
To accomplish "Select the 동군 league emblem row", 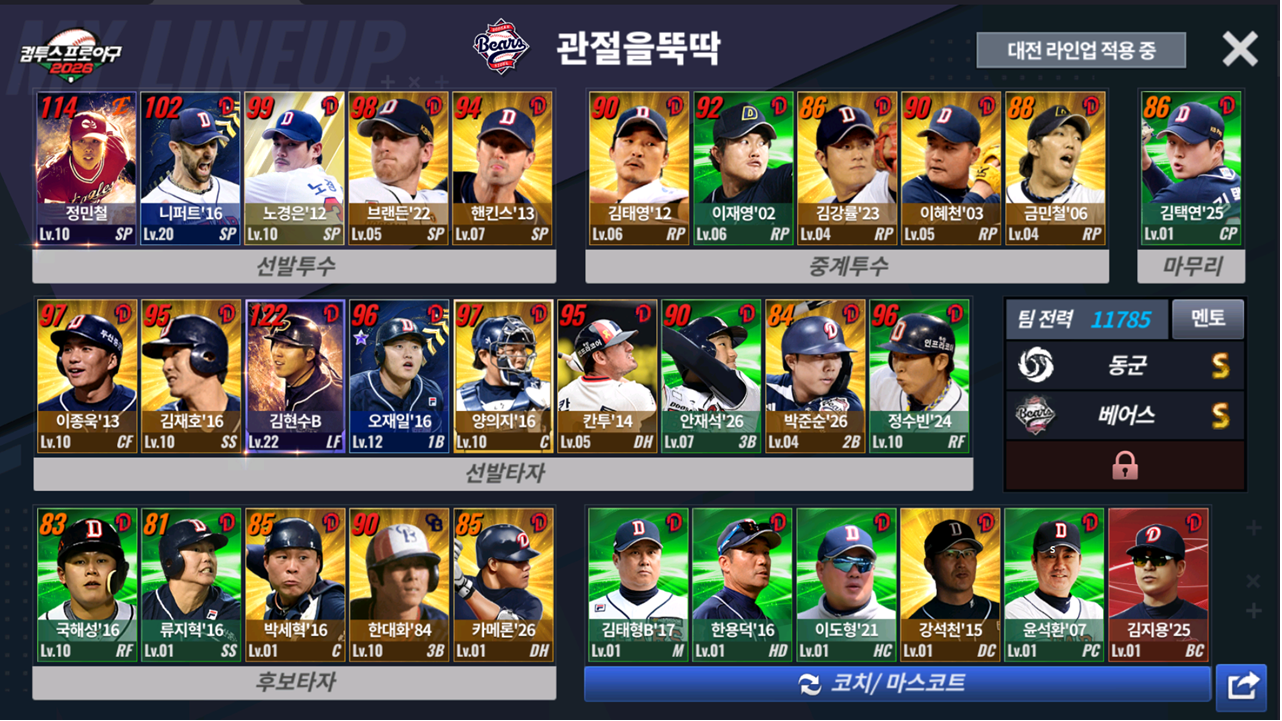I will point(1125,365).
